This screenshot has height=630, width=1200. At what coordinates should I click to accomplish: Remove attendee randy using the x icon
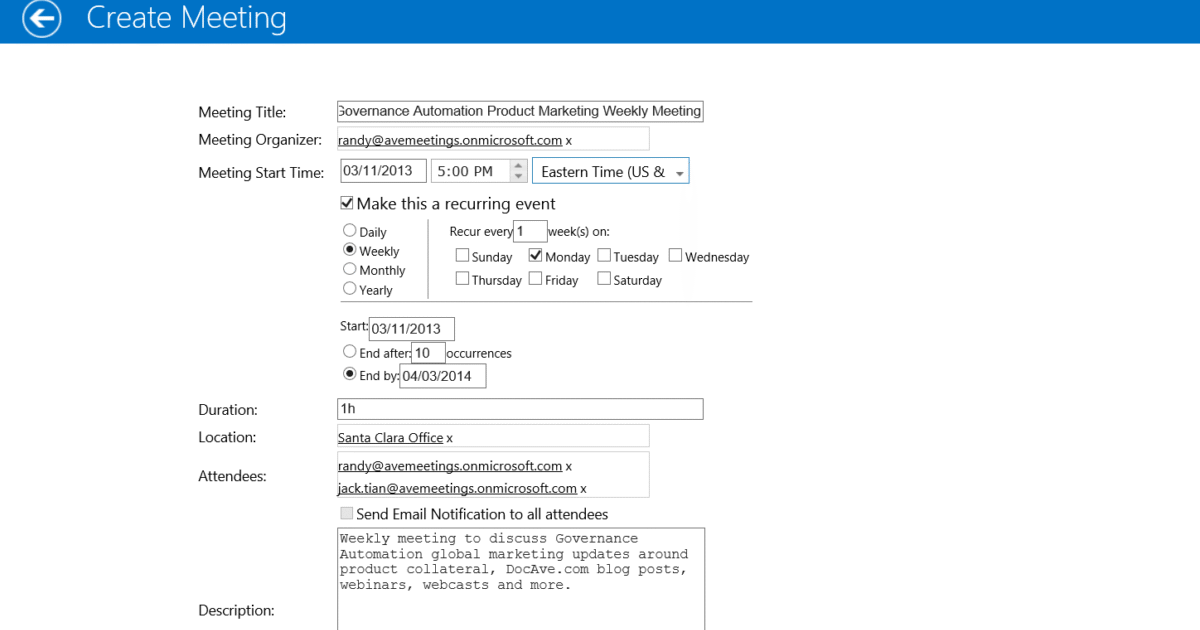[x=568, y=466]
